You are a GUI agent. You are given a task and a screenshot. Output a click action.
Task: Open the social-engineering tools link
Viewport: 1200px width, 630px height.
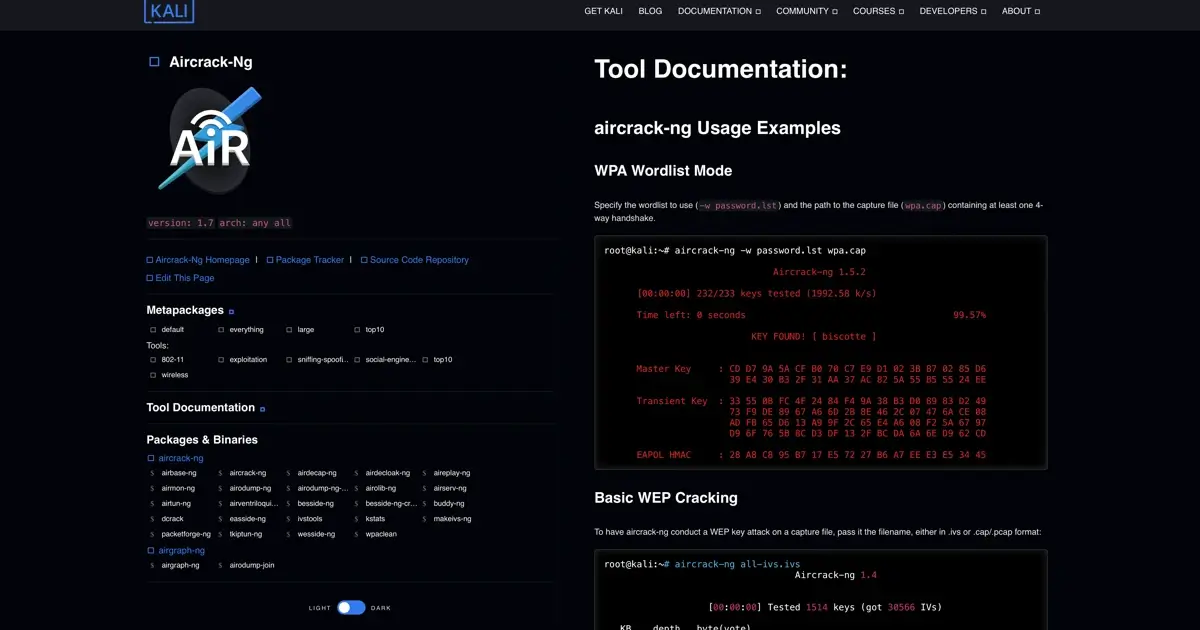coord(391,359)
